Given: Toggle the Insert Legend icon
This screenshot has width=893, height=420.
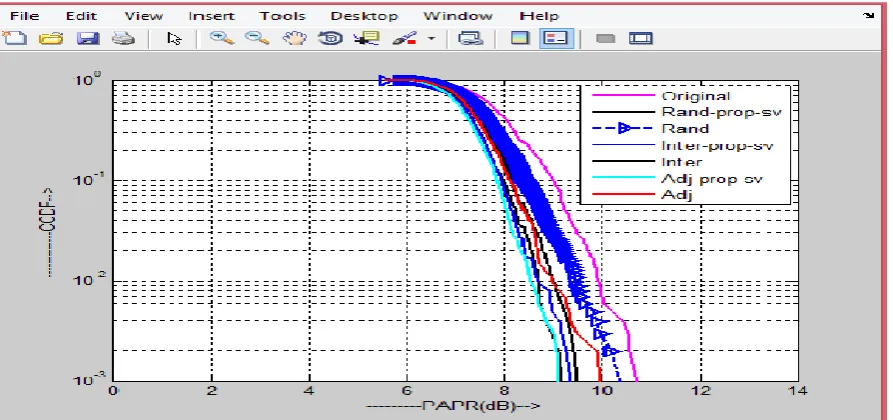Looking at the screenshot, I should click(555, 38).
